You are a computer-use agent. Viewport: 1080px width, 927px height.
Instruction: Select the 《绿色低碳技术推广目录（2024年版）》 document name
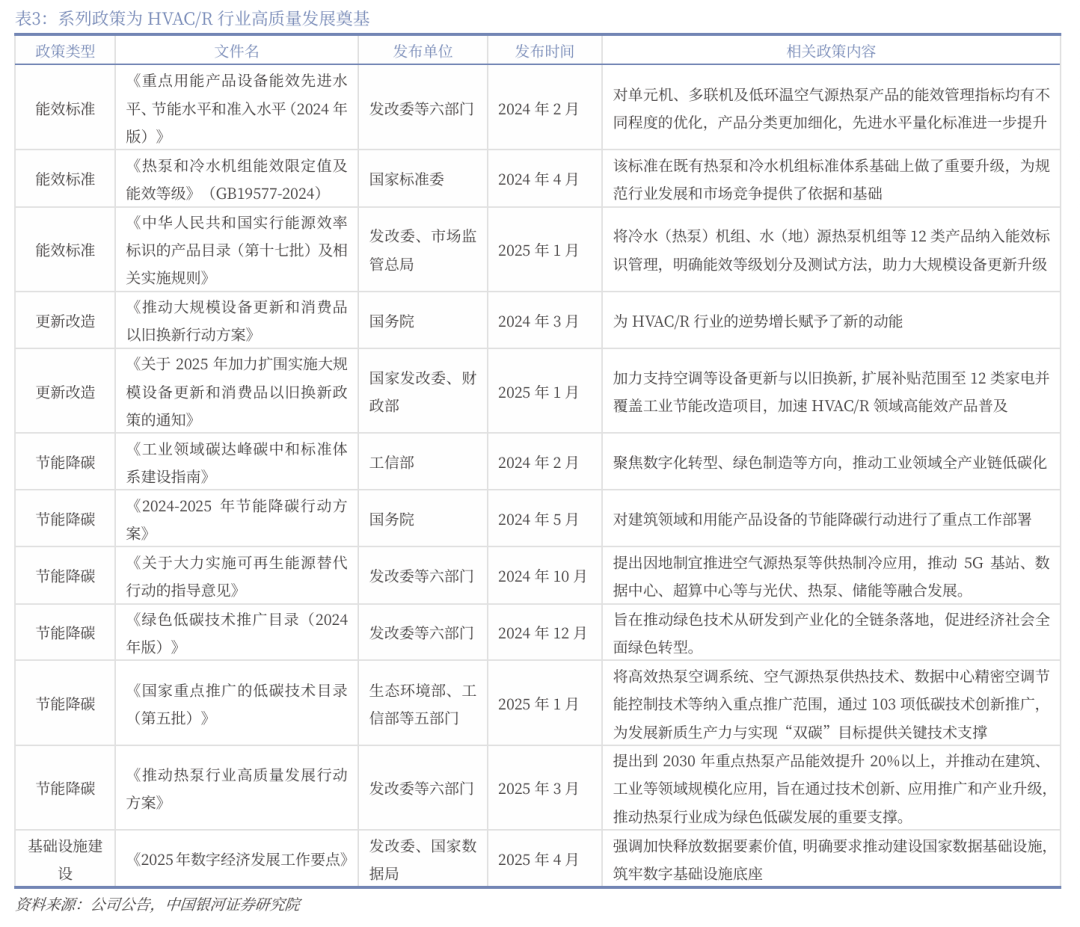coord(239,632)
